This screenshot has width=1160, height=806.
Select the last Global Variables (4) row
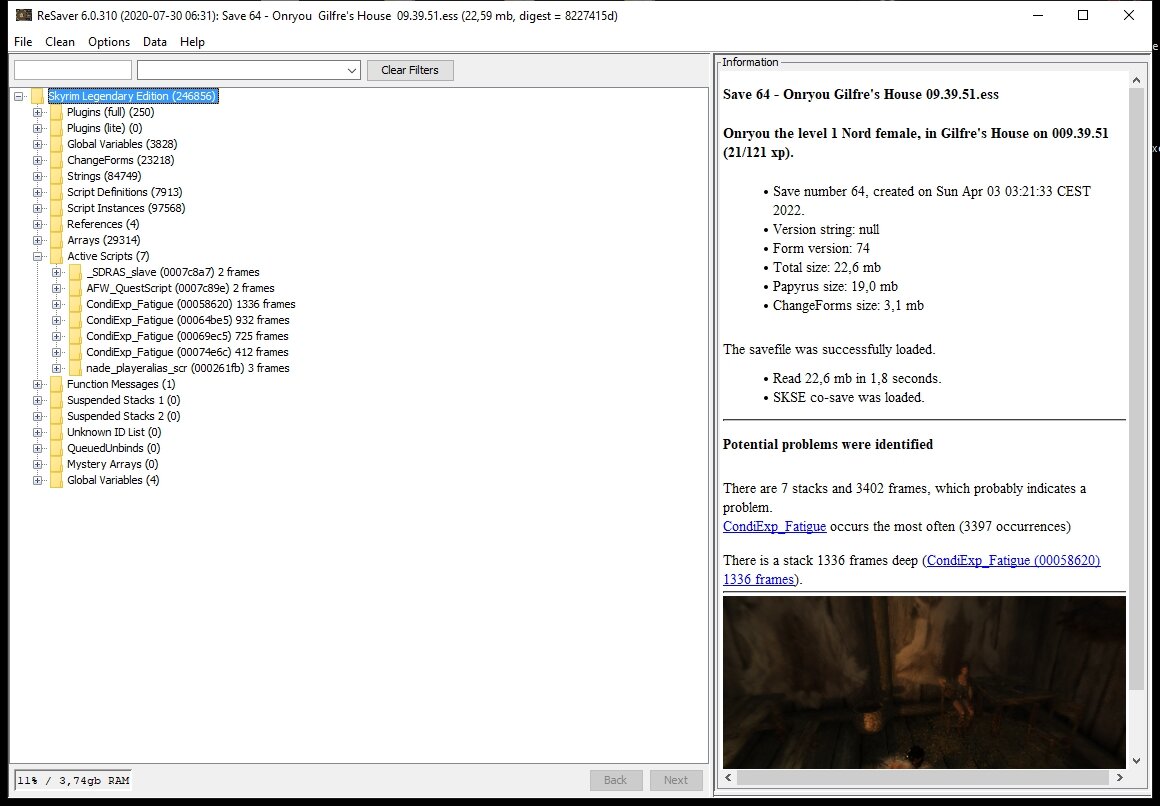(112, 480)
